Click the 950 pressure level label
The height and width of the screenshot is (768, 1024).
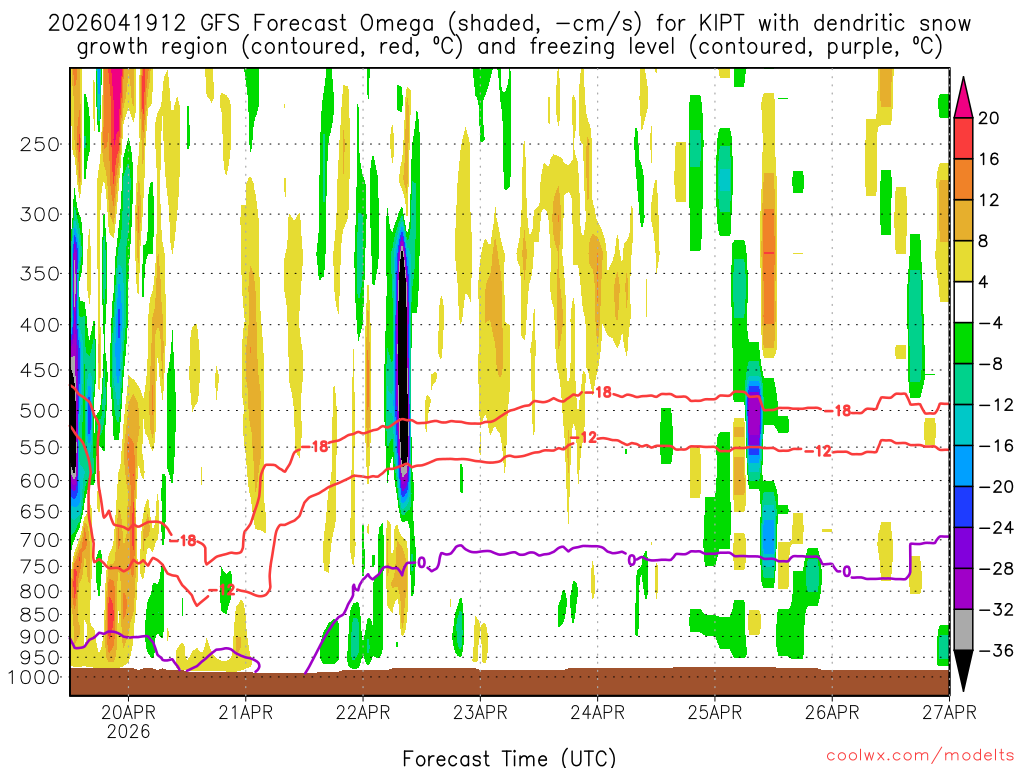[40, 658]
